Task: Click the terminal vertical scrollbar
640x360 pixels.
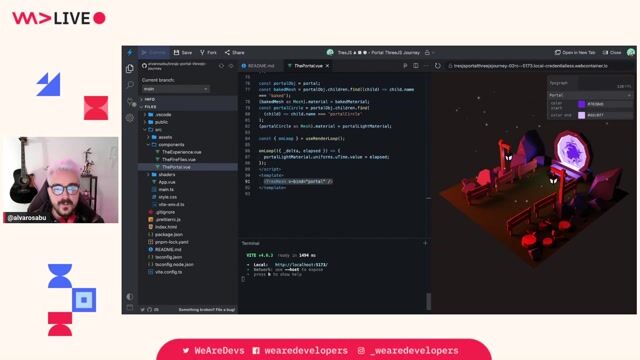Action: coord(428,301)
